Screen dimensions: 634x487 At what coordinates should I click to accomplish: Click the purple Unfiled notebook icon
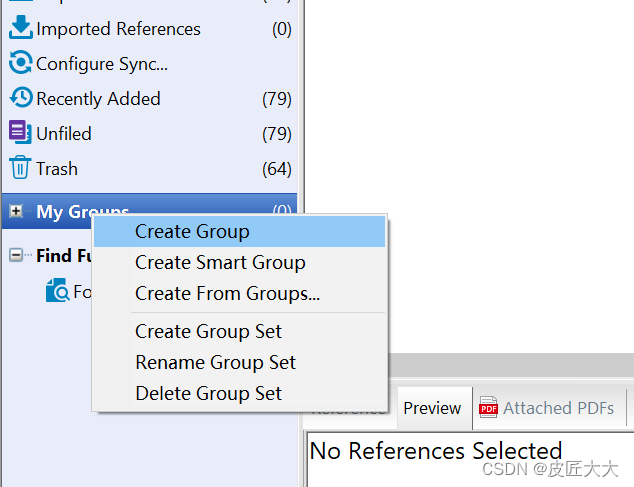pos(20,132)
